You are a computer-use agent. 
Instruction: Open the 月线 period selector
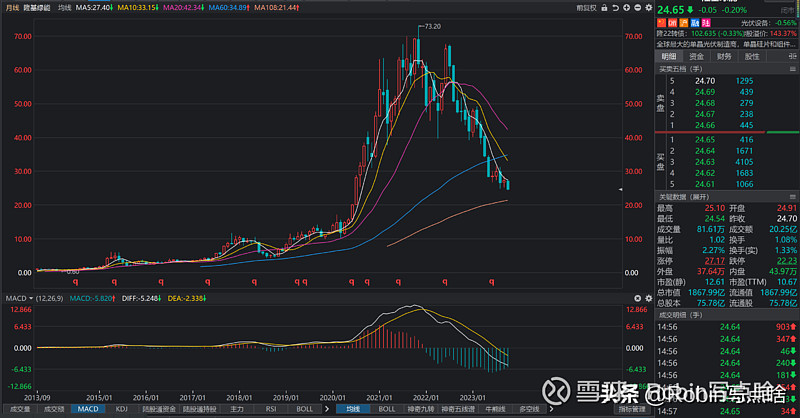pyautogui.click(x=12, y=8)
